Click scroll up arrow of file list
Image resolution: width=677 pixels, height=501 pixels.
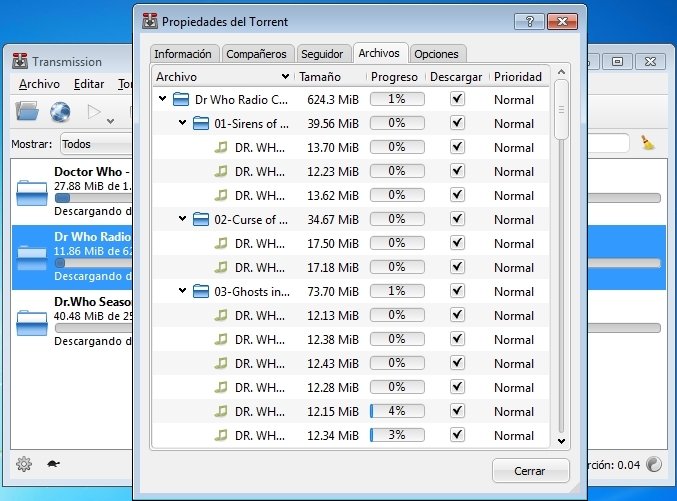(561, 72)
